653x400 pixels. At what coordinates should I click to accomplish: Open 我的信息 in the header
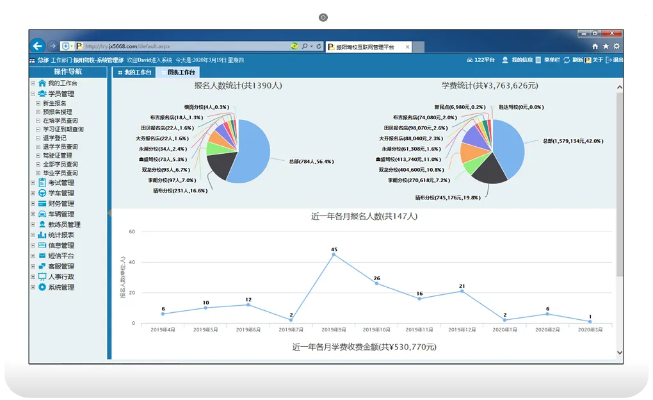[518, 60]
